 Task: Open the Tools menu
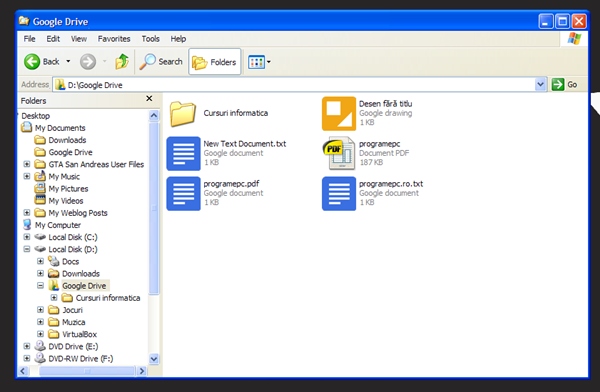[150, 39]
